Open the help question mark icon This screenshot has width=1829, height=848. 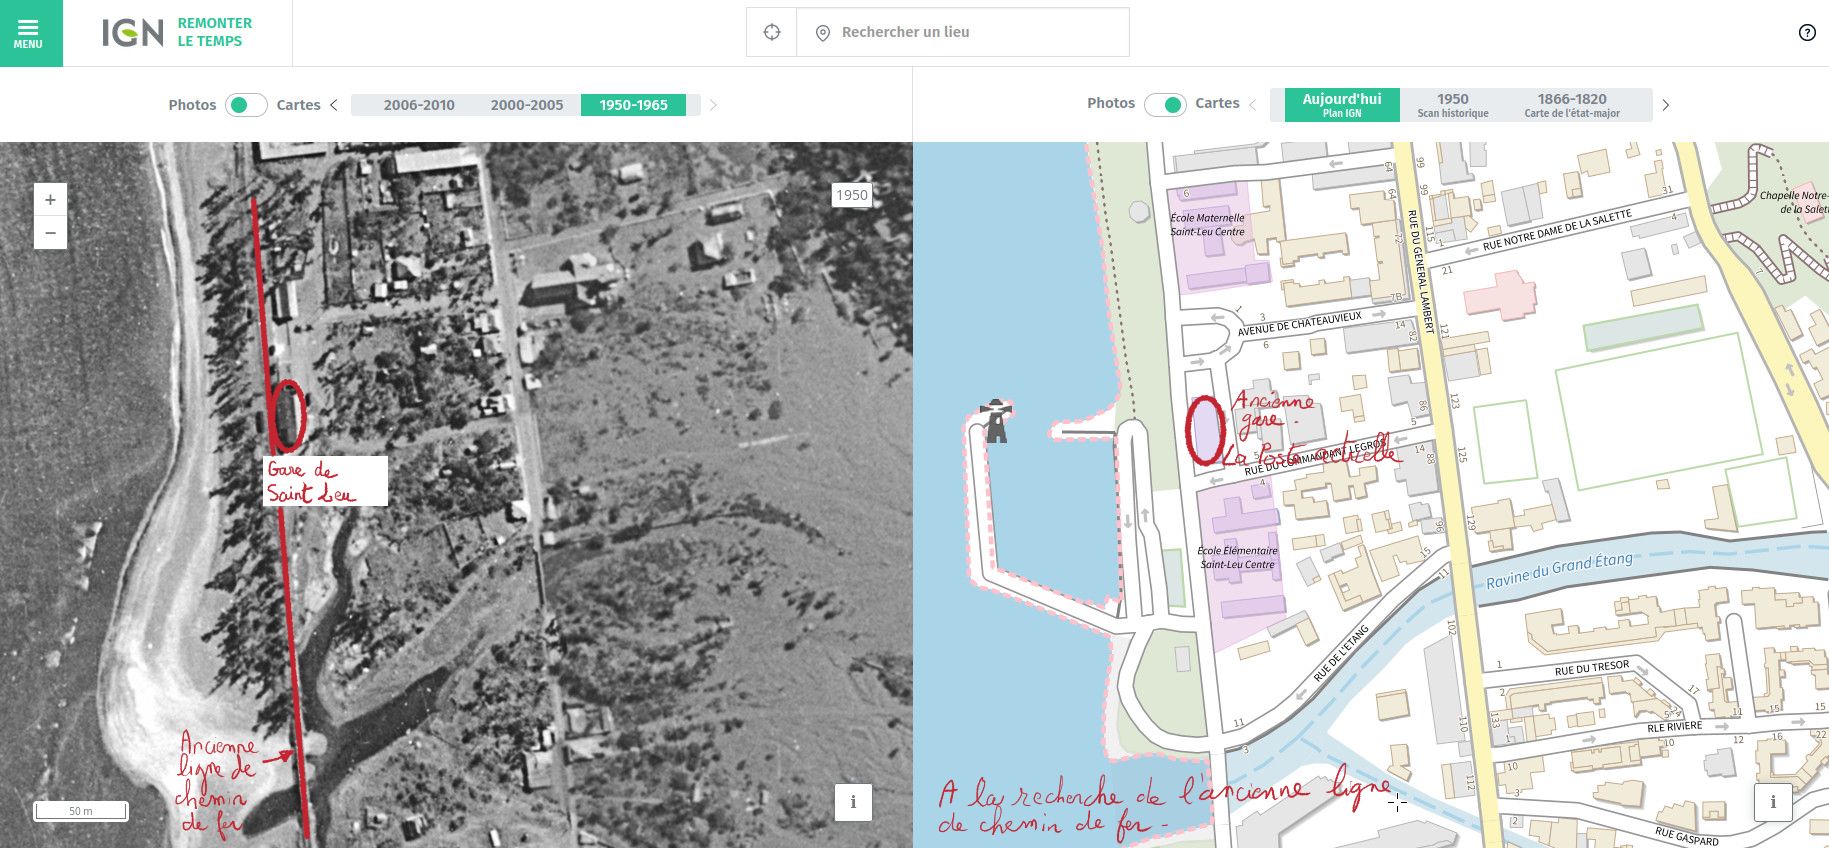(x=1806, y=33)
